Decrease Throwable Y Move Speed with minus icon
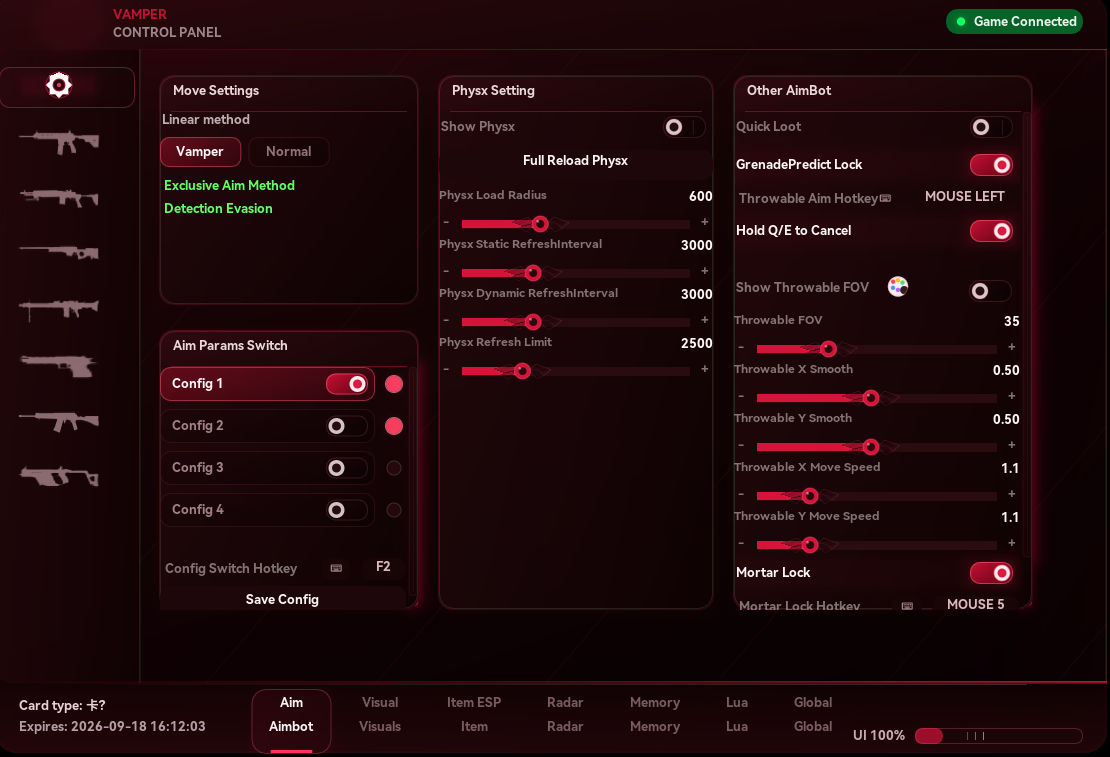The width and height of the screenshot is (1110, 757). pos(741,544)
